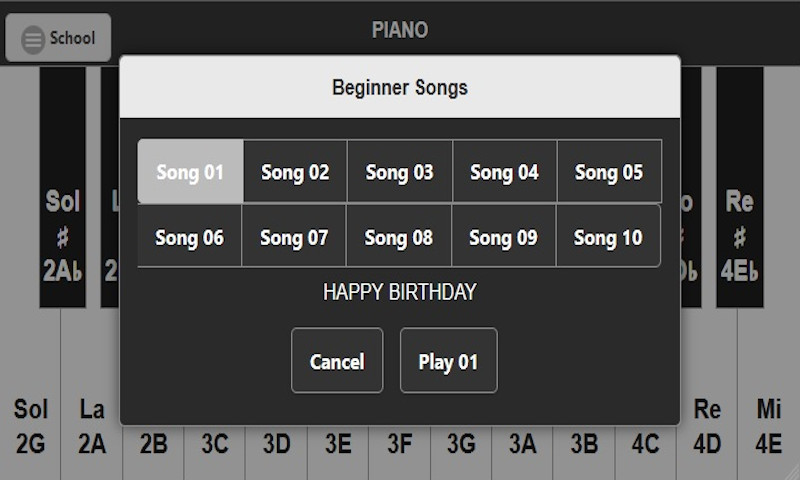Select Song 01 in the song list
This screenshot has width=800, height=480.
pyautogui.click(x=190, y=172)
